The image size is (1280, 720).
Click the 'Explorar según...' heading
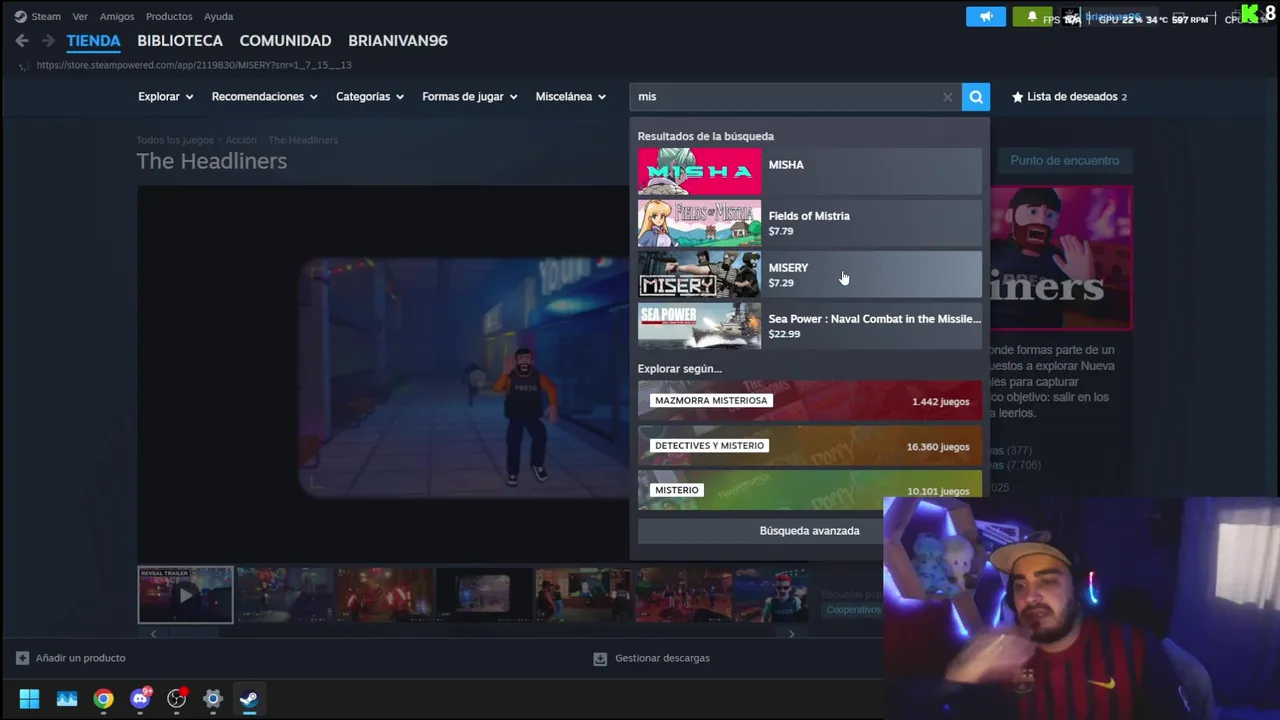tap(679, 369)
